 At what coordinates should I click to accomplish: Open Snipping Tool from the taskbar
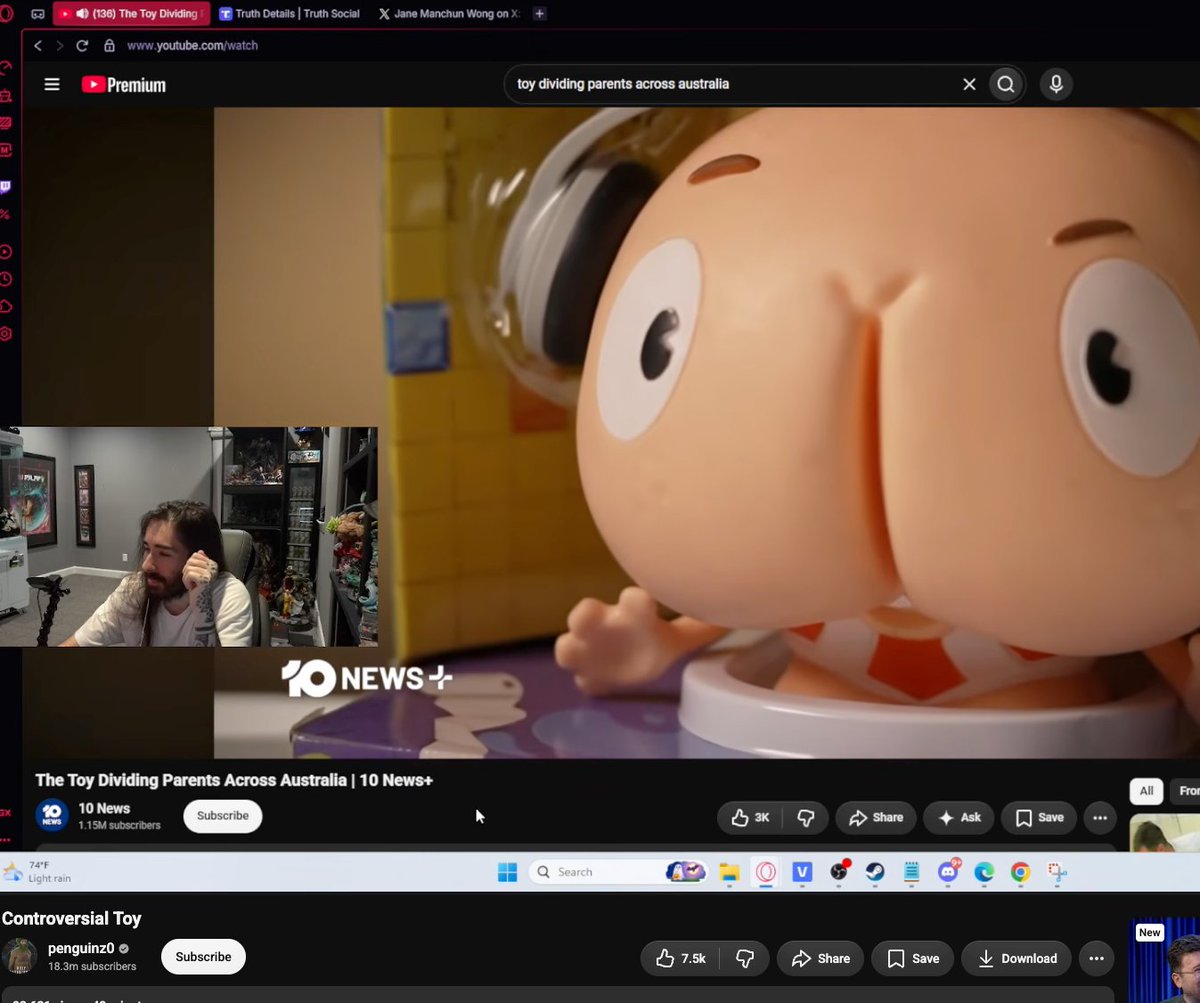tap(1057, 872)
